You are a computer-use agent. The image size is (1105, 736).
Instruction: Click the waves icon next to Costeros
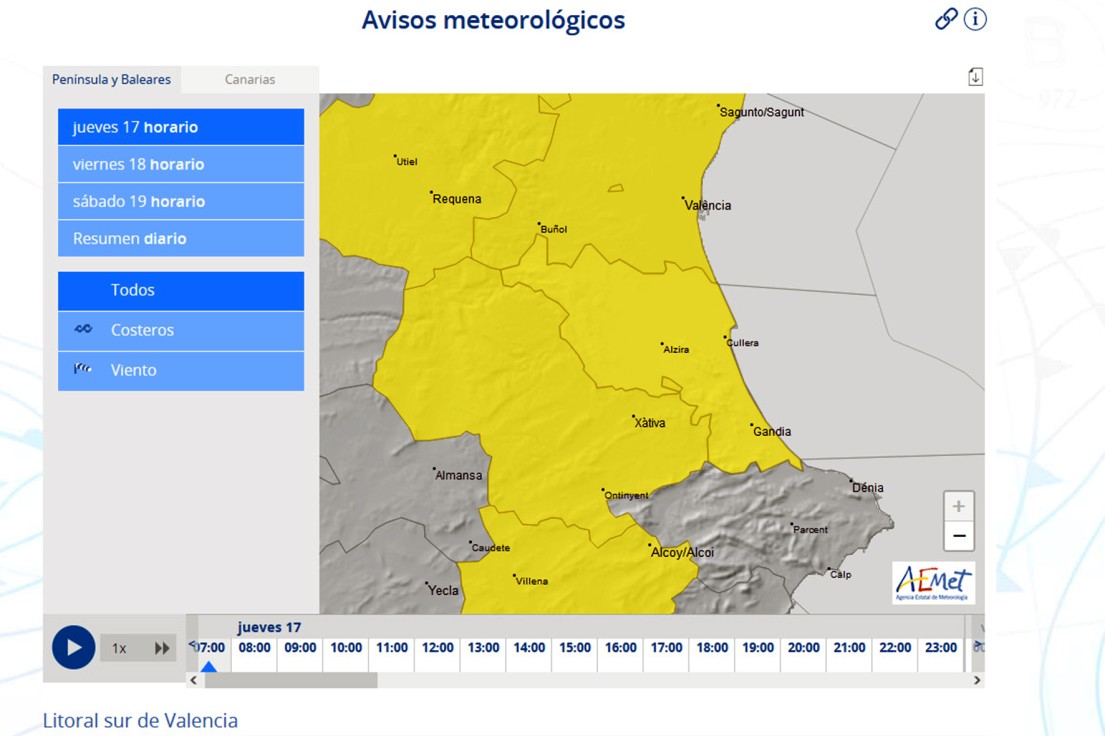83,329
